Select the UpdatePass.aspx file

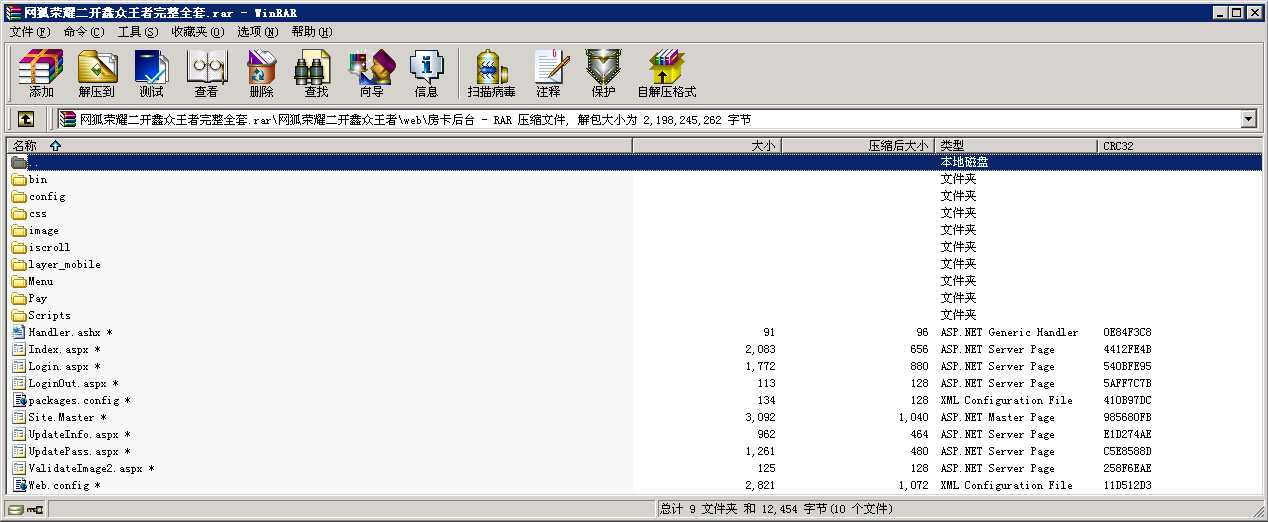635,451
